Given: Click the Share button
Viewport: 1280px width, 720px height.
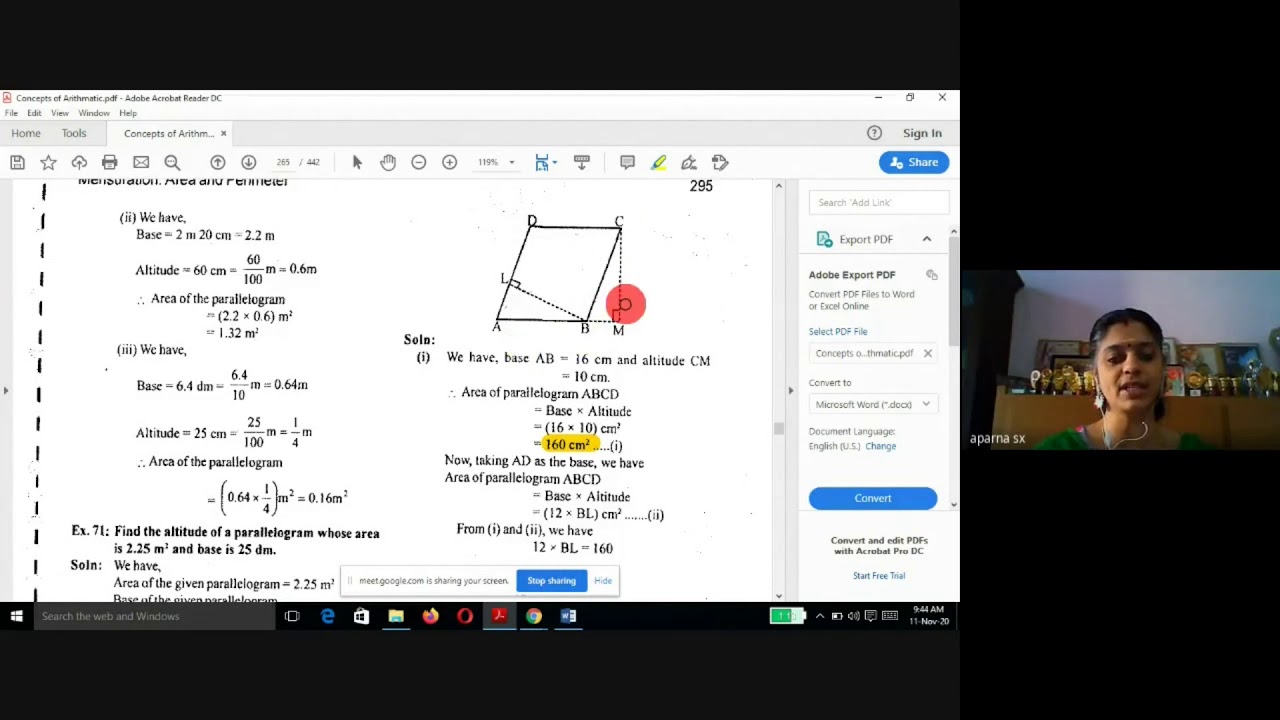Looking at the screenshot, I should [914, 162].
